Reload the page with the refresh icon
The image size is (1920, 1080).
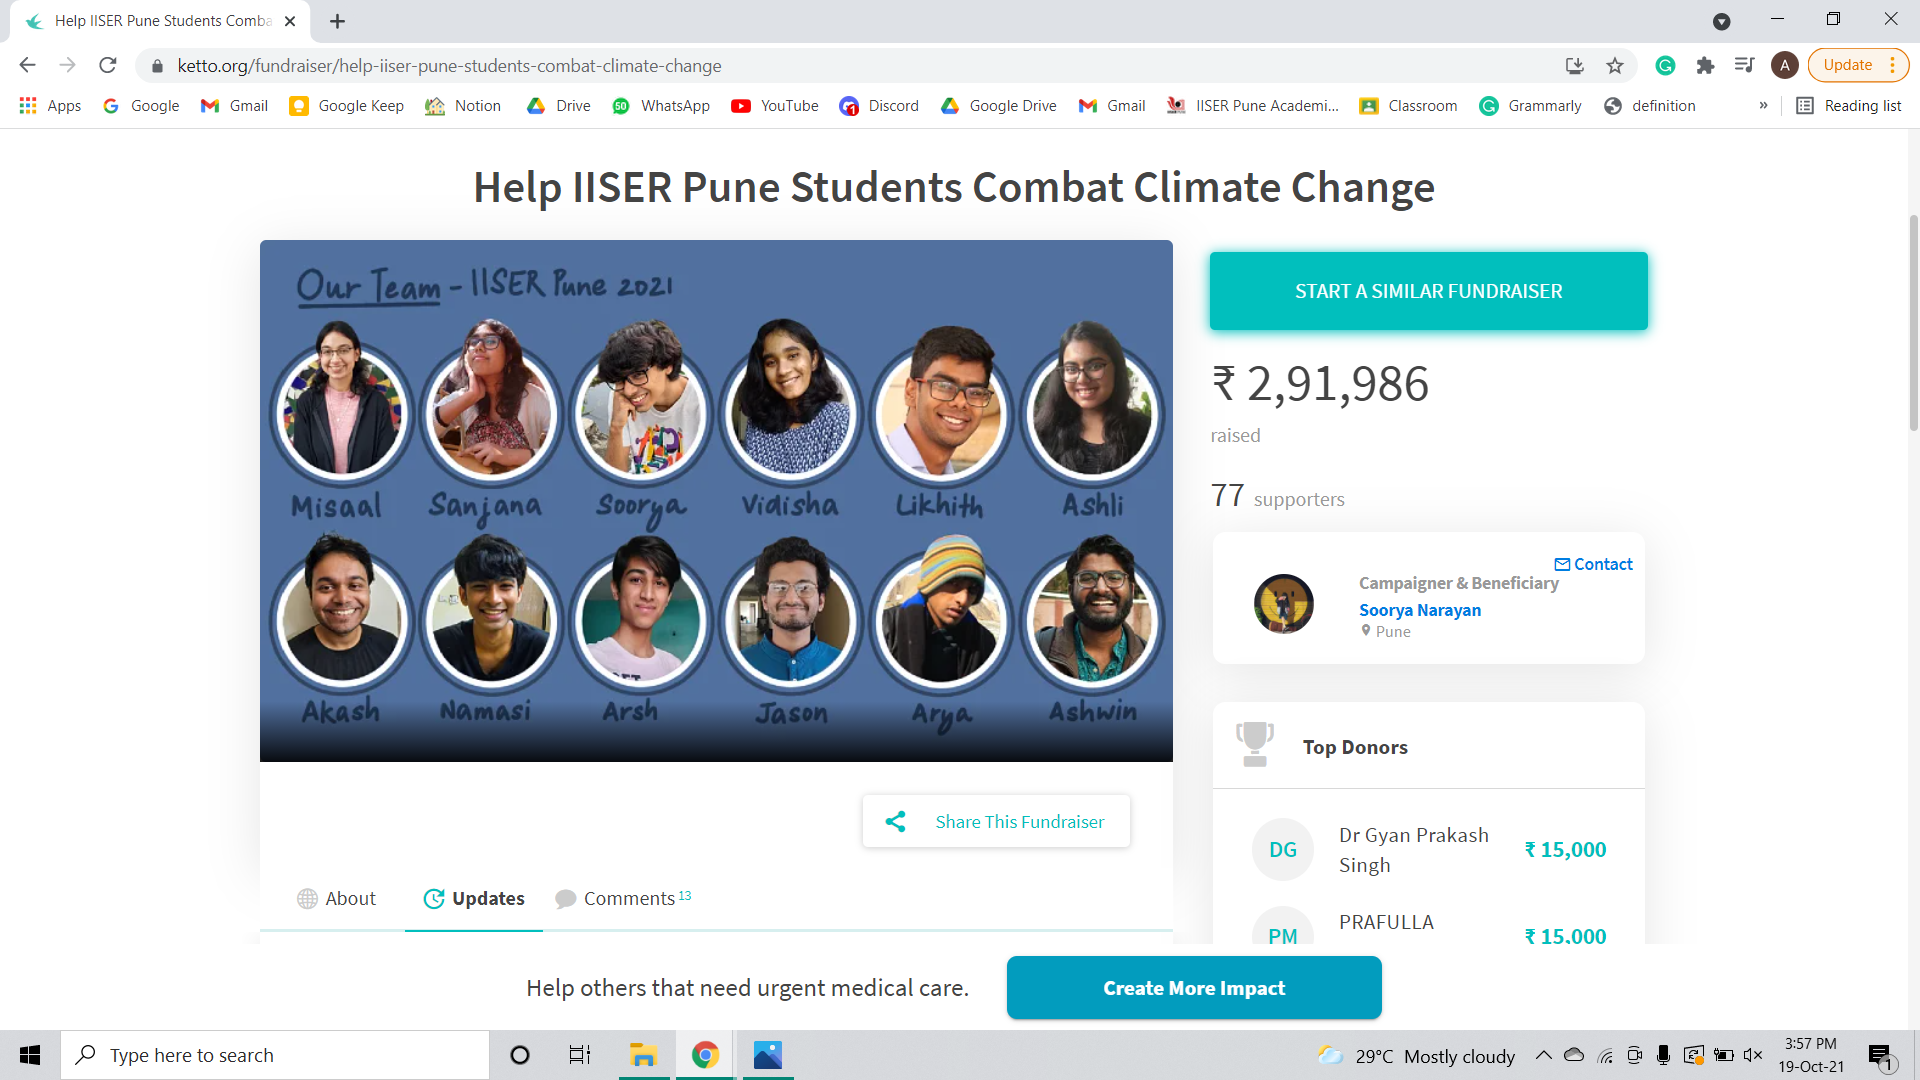click(x=108, y=66)
